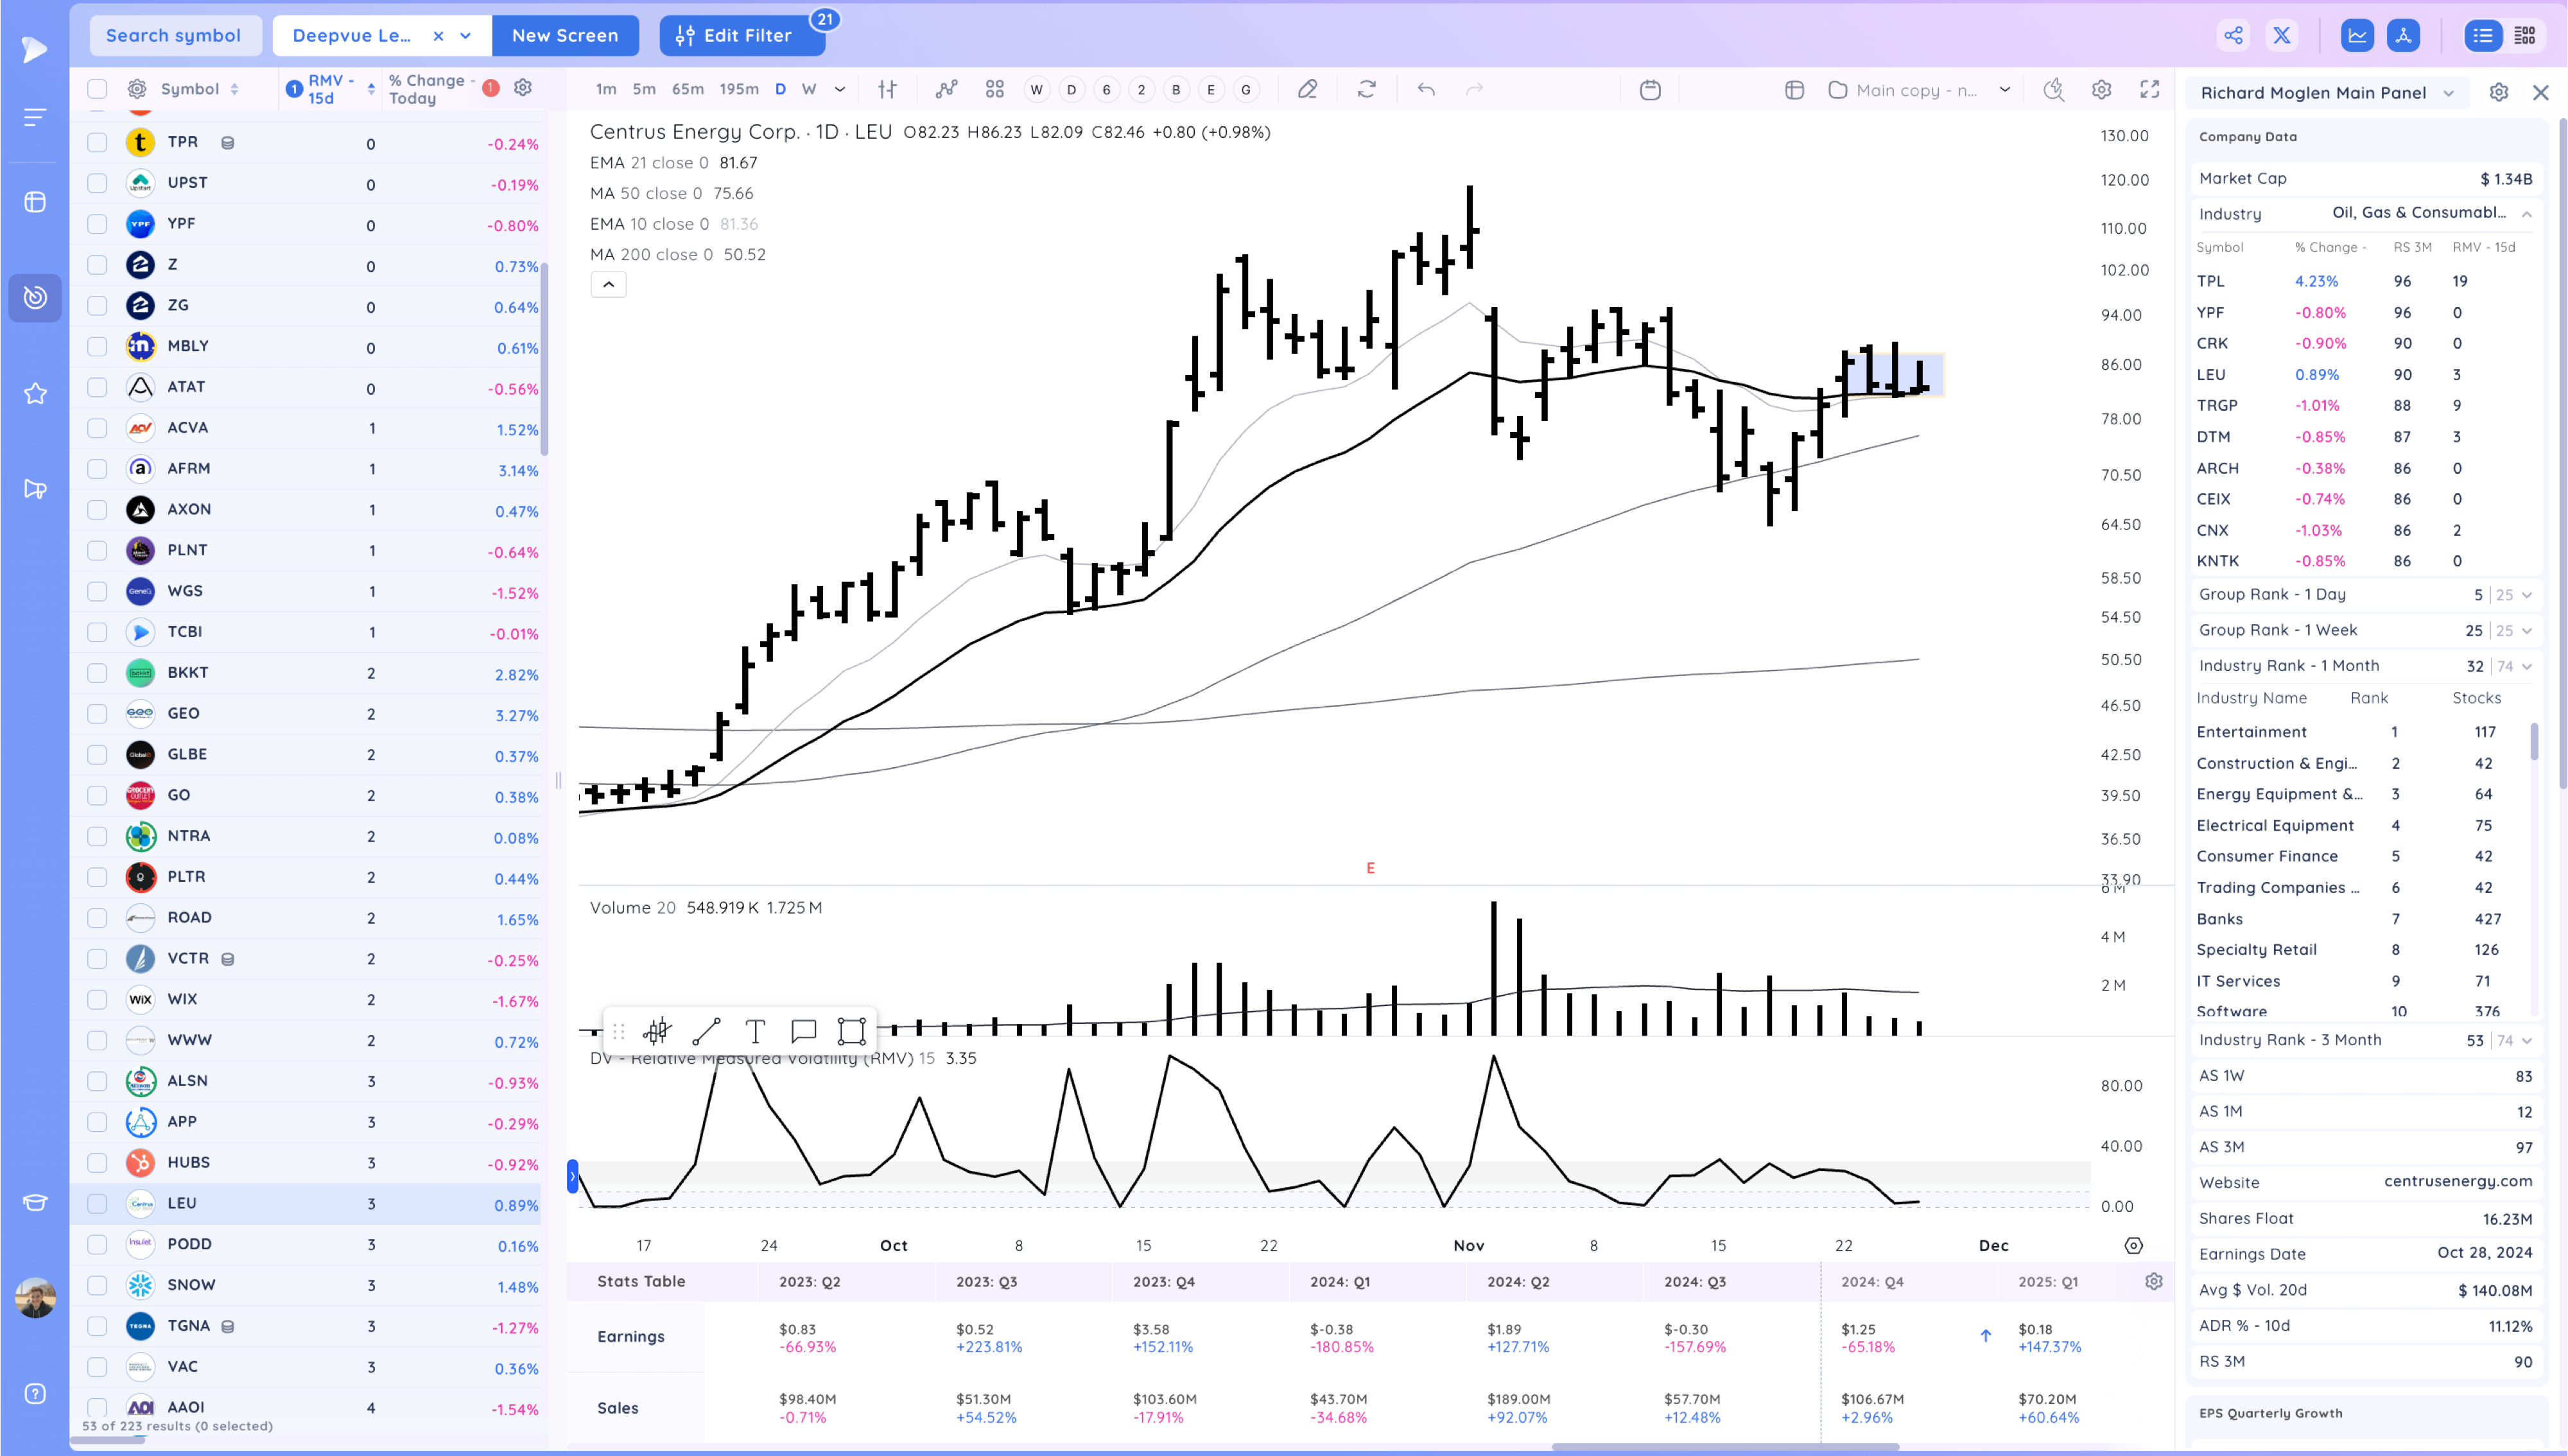Open Richard Moglen Main Panel dropdown
The width and height of the screenshot is (2568, 1456).
pyautogui.click(x=2448, y=93)
